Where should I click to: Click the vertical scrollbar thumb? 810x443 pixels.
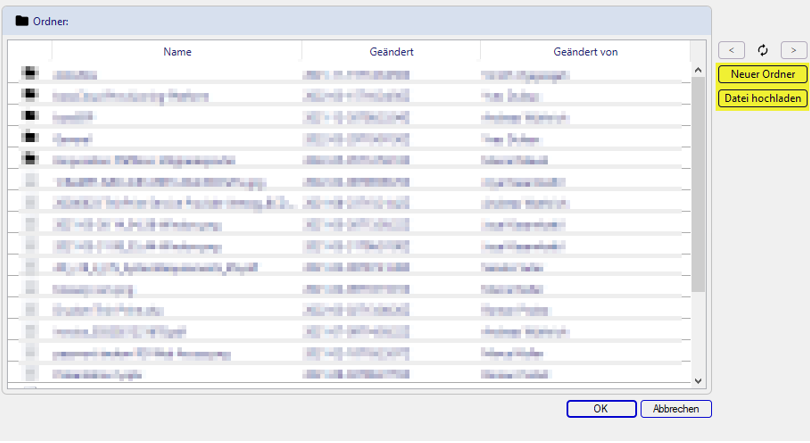(698, 180)
